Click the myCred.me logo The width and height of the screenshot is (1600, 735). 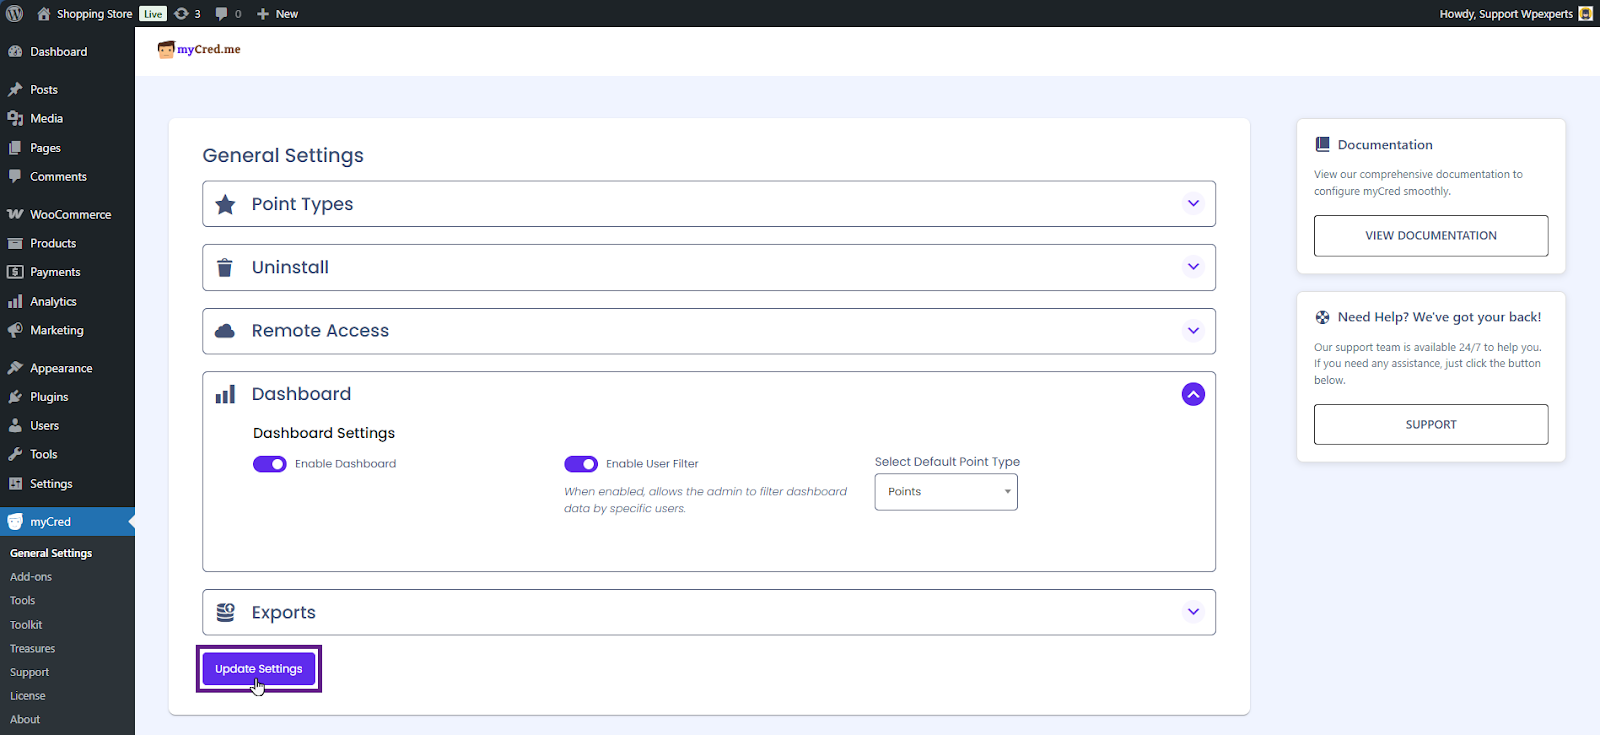tap(199, 49)
